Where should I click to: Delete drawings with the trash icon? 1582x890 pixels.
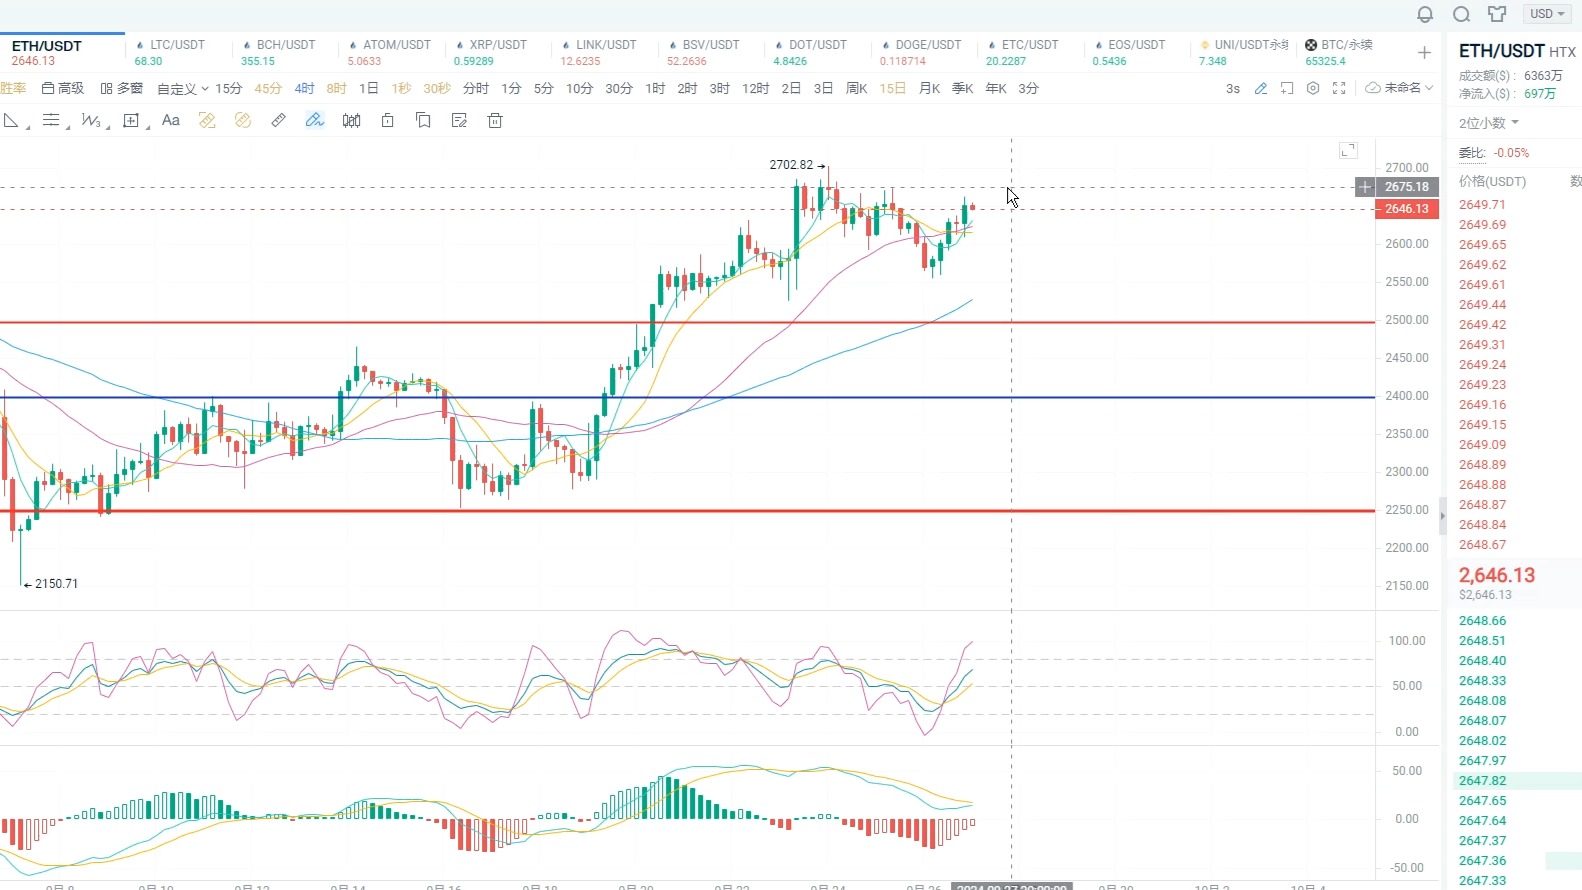click(x=495, y=120)
